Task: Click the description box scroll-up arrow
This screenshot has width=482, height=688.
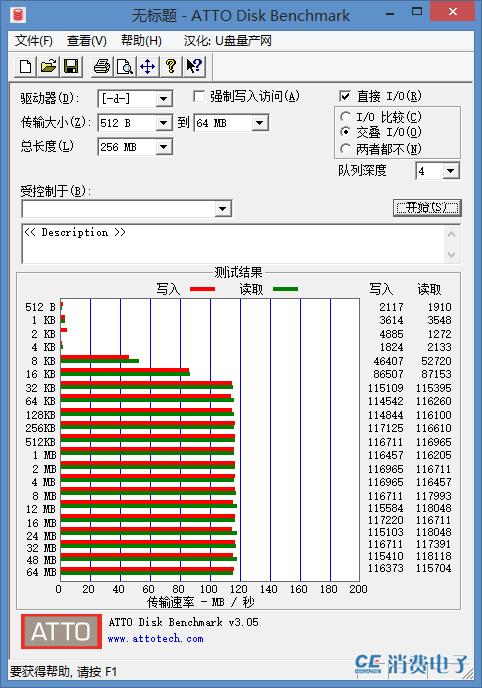Action: (452, 234)
